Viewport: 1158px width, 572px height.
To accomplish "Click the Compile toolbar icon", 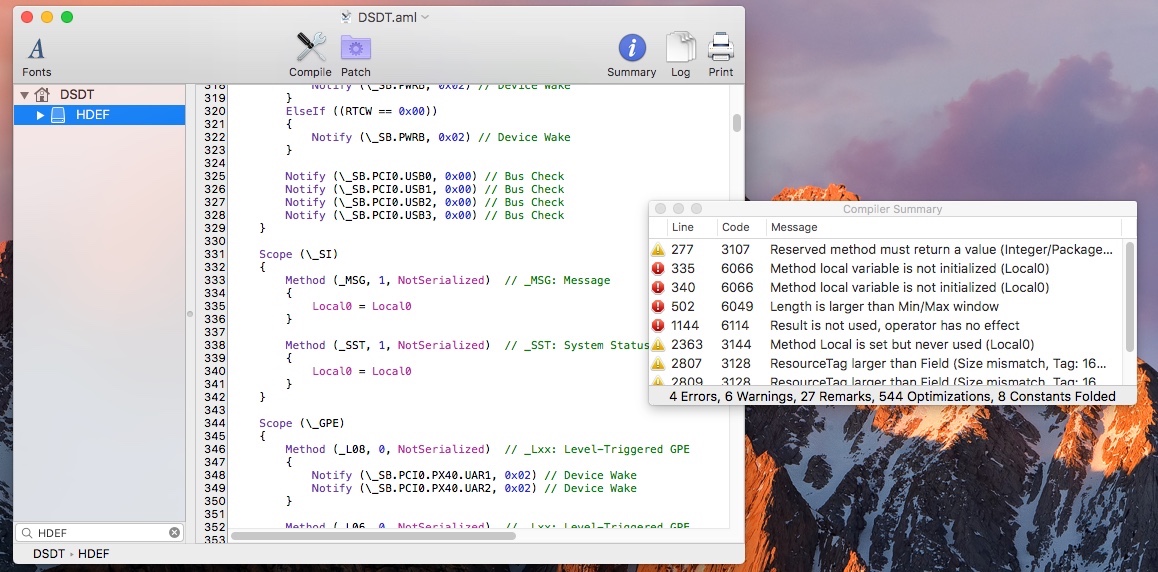I will tap(310, 55).
